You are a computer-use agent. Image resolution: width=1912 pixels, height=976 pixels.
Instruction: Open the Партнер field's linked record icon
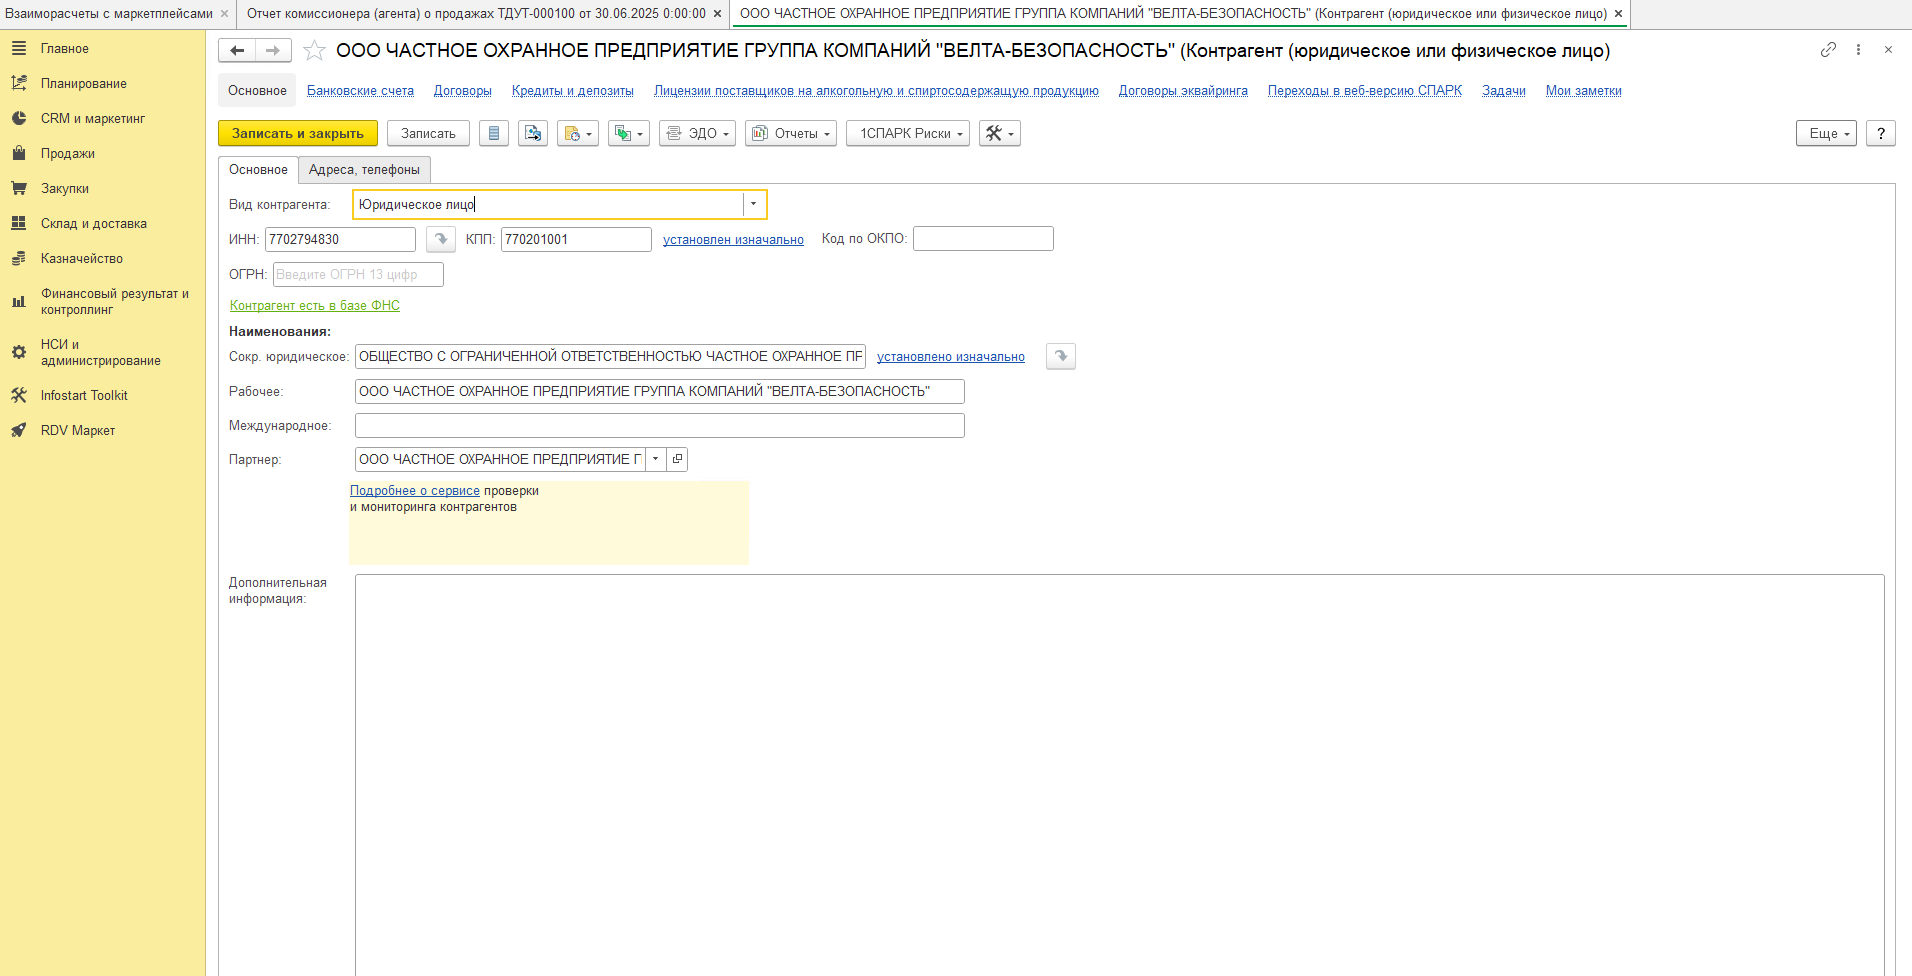(x=677, y=459)
